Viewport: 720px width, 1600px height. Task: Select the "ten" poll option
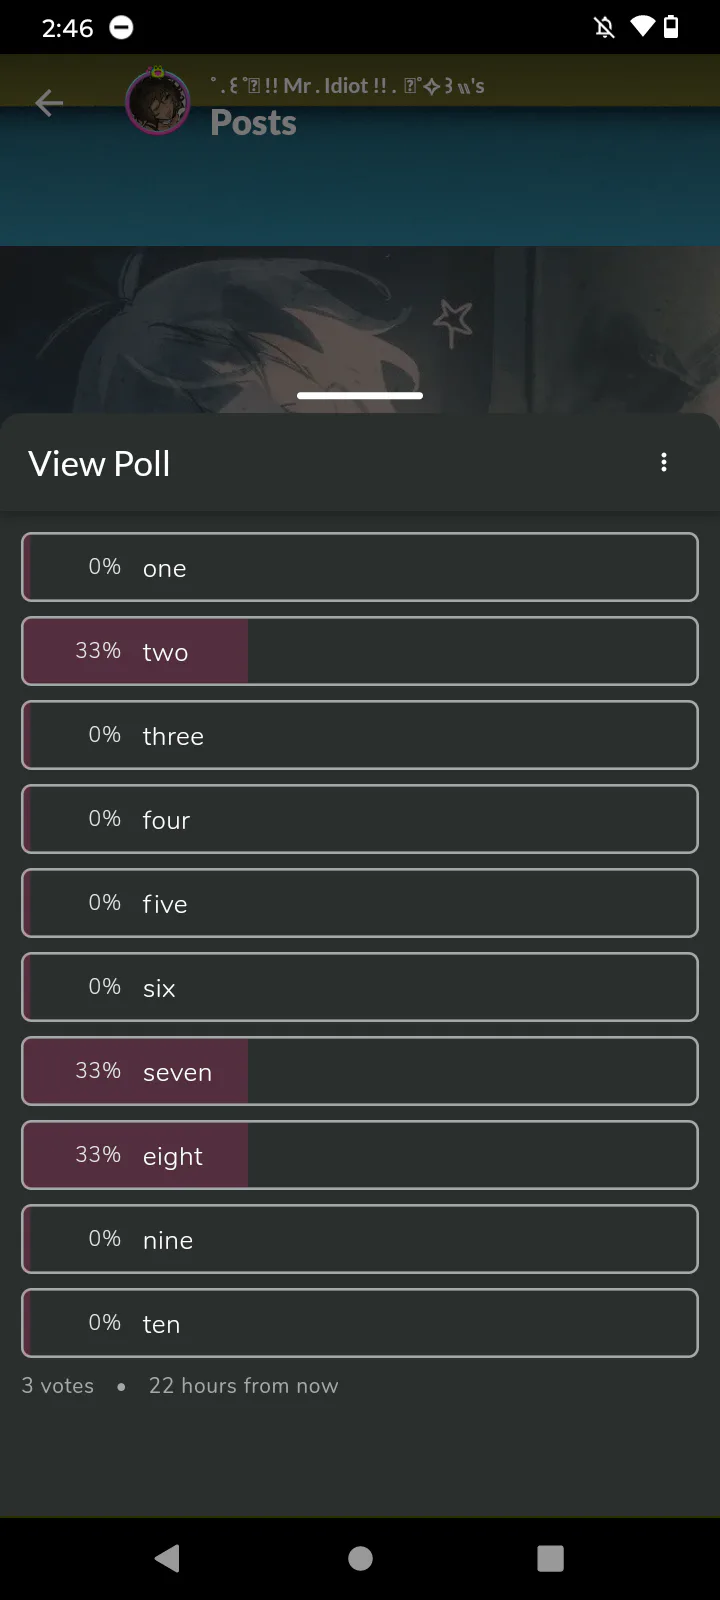(x=360, y=1323)
